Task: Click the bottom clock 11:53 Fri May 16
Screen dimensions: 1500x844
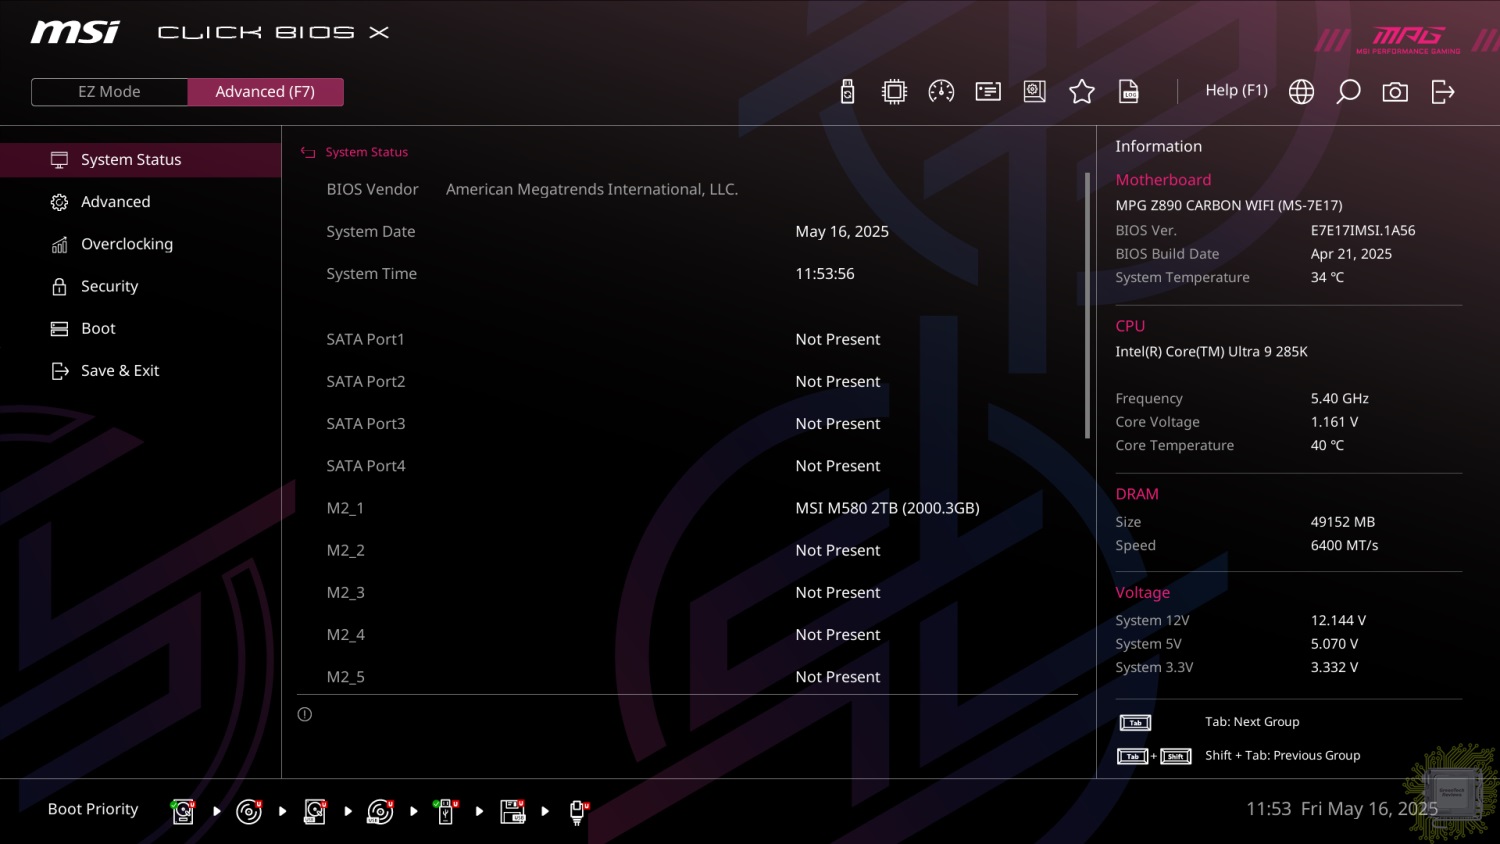Action: click(1342, 808)
